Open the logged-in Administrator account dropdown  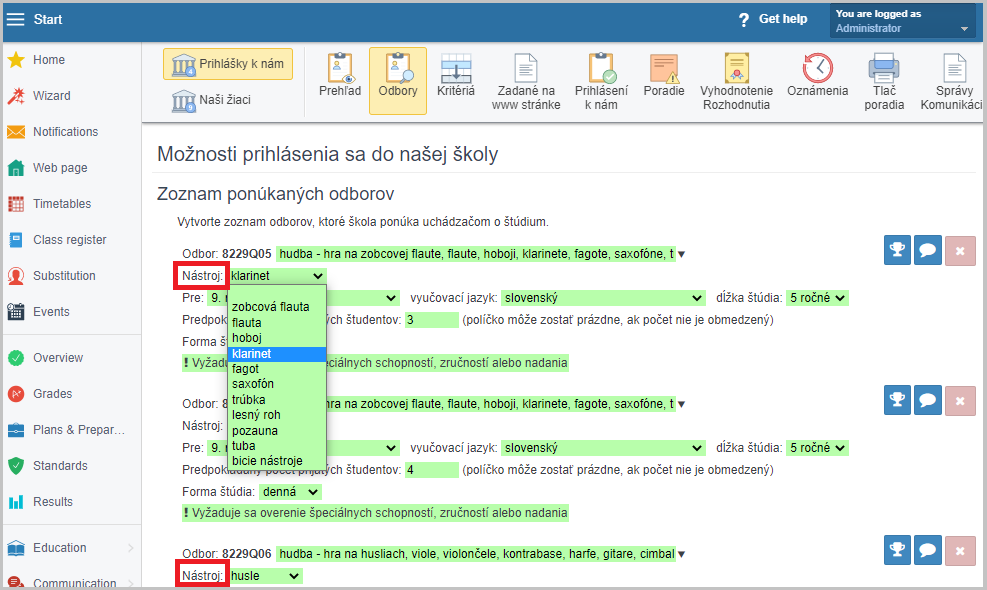[x=902, y=21]
